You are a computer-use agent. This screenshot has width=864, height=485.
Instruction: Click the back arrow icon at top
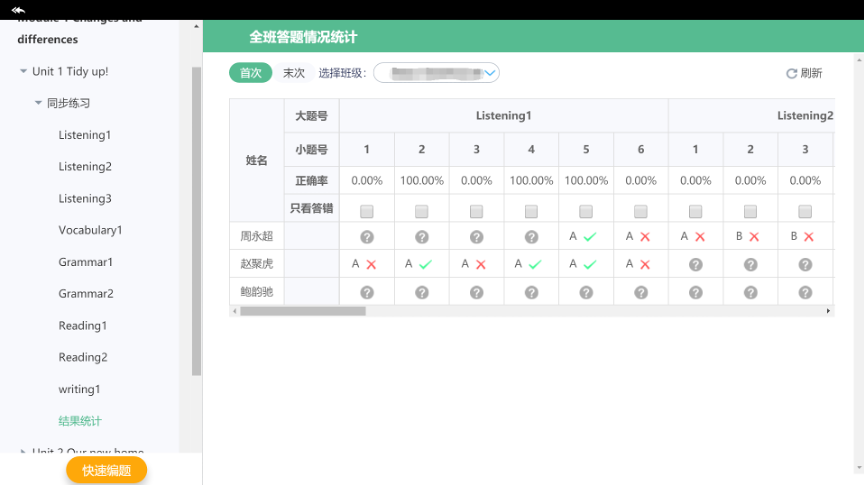click(18, 9)
